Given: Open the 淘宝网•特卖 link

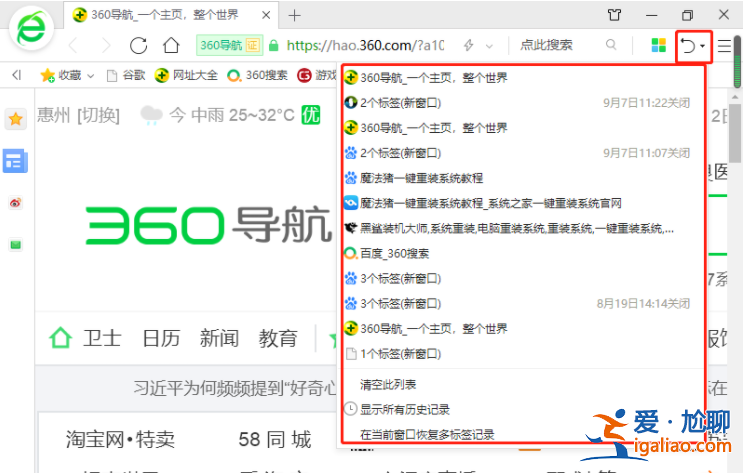Looking at the screenshot, I should [x=120, y=439].
